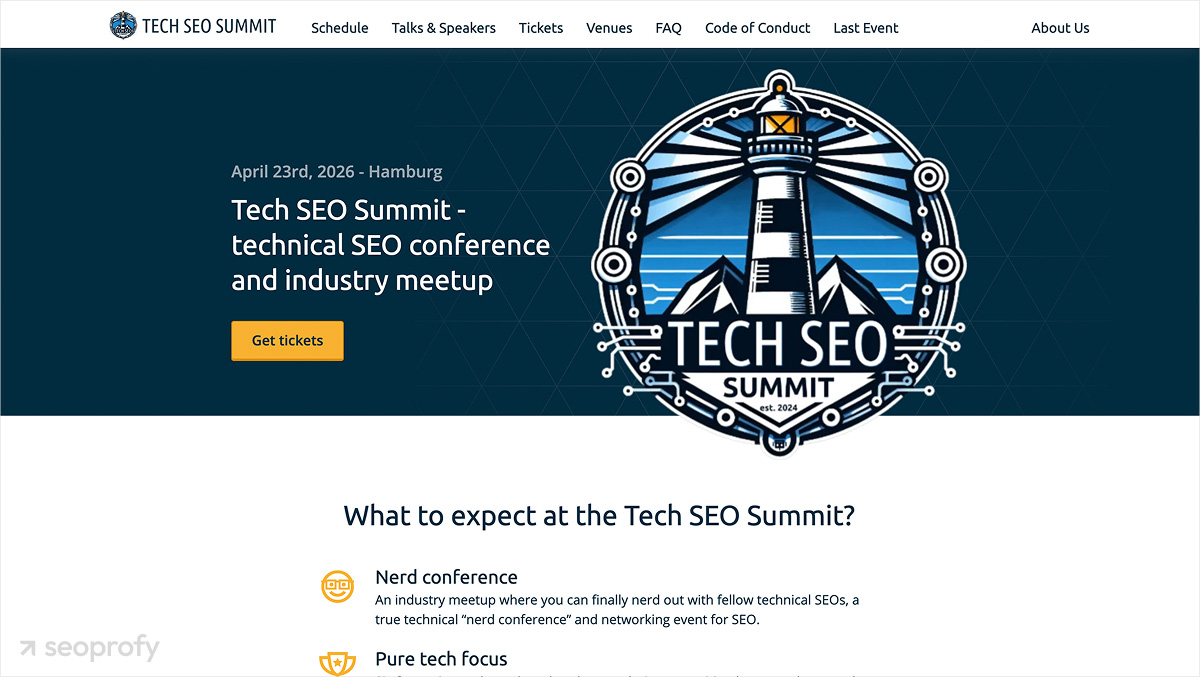View the Venues page
The width and height of the screenshot is (1200, 677).
point(609,28)
